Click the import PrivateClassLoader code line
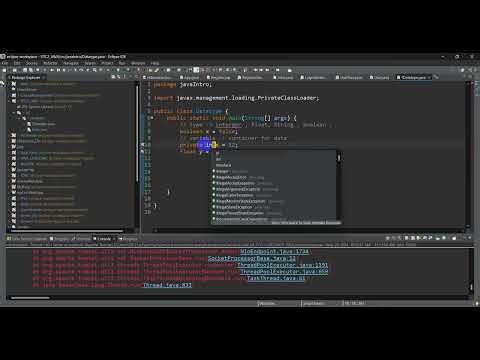The width and height of the screenshot is (480, 360). pyautogui.click(x=237, y=98)
